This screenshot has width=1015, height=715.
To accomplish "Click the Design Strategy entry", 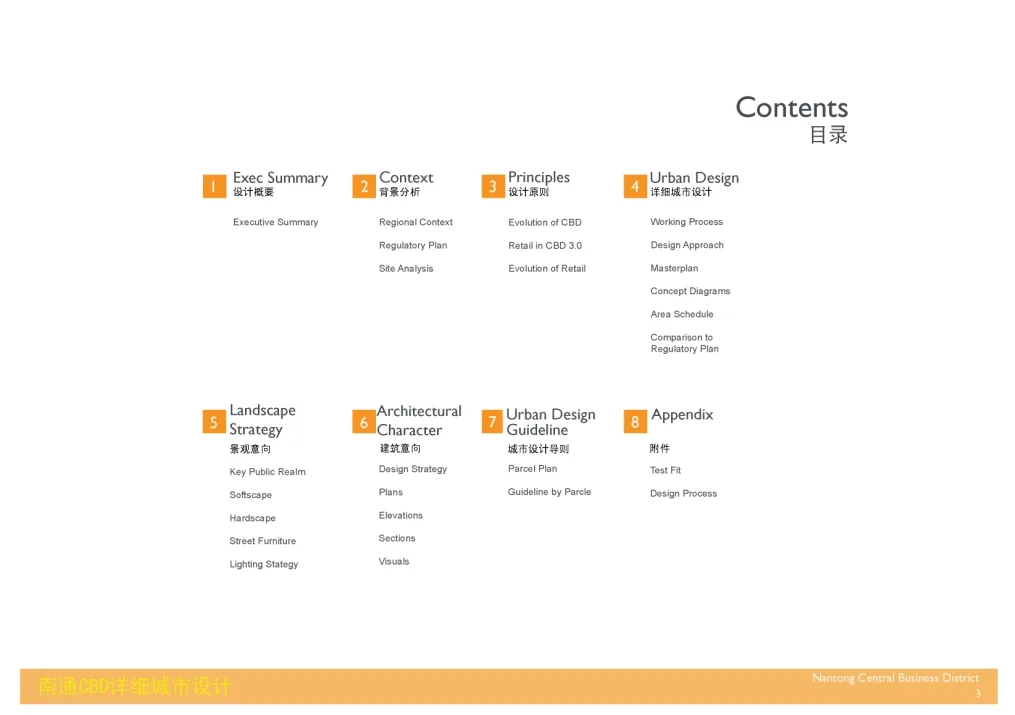I will 413,469.
